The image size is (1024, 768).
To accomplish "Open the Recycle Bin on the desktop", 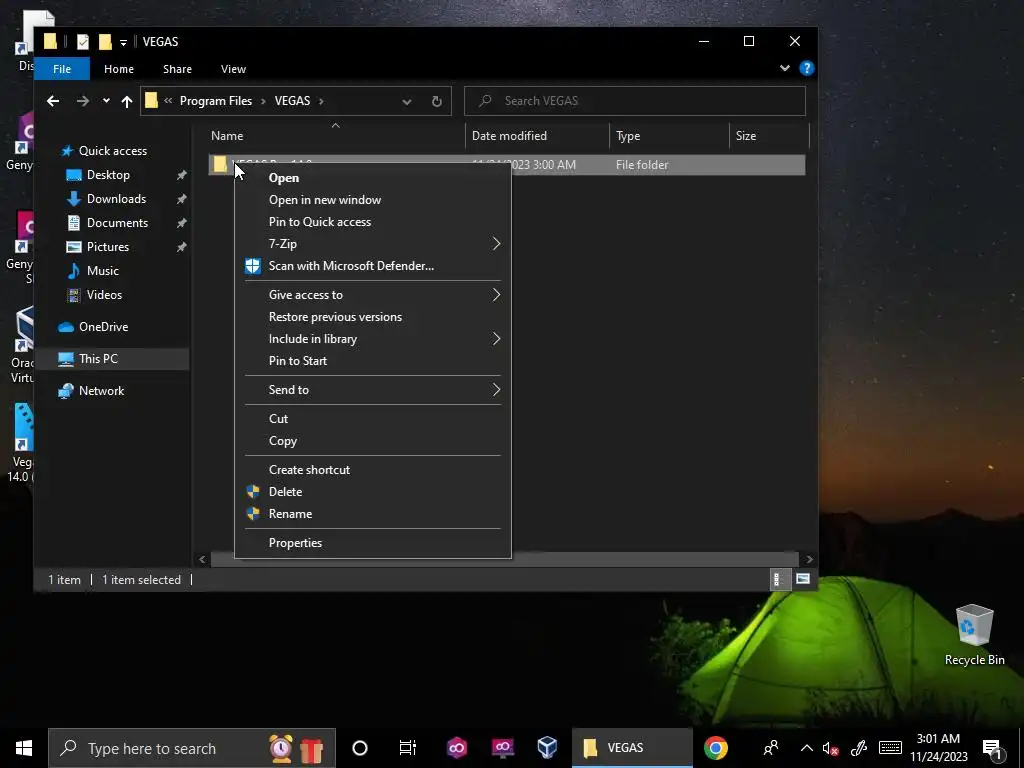I will coord(974,635).
